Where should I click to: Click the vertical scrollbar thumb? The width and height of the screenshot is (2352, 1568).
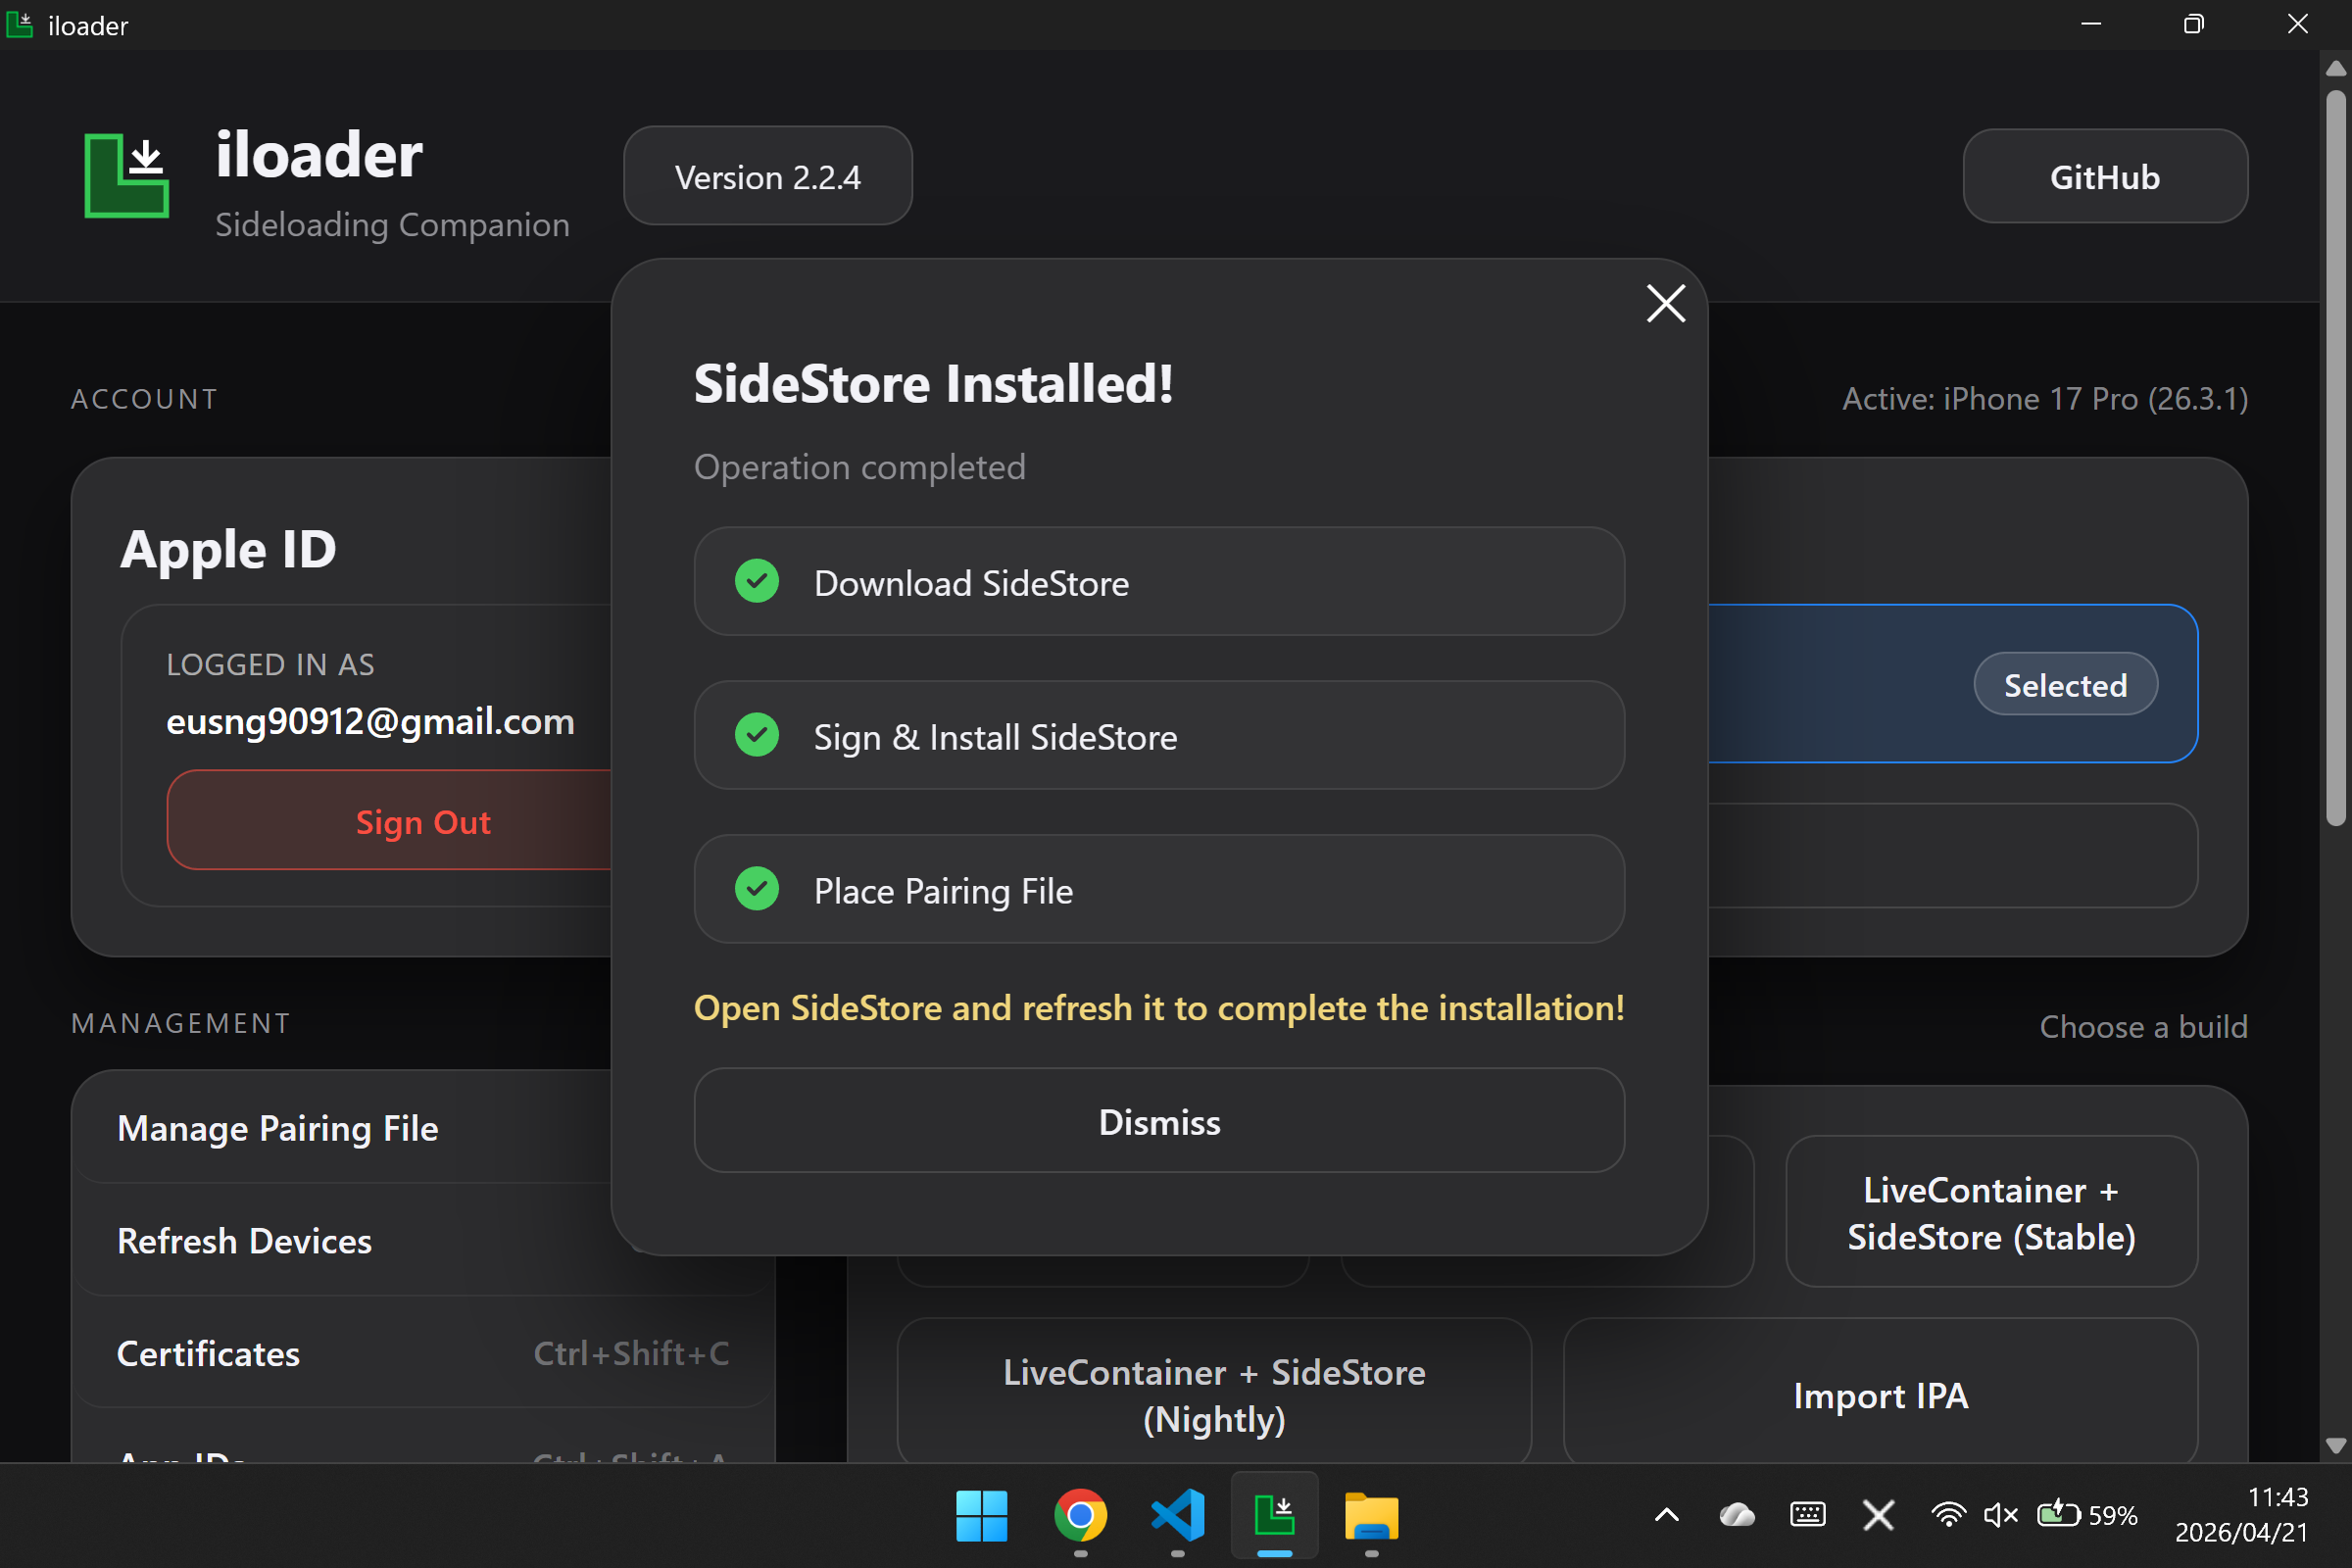coord(2335,457)
